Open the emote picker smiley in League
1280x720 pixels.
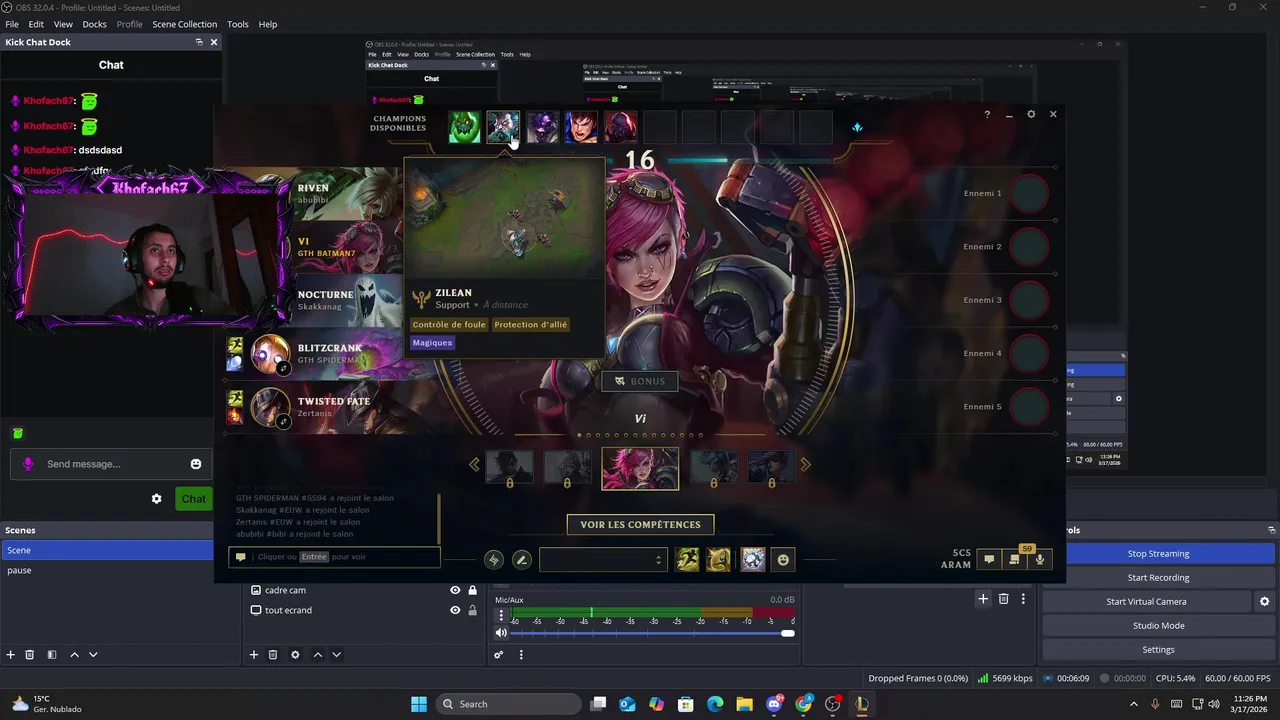click(783, 560)
